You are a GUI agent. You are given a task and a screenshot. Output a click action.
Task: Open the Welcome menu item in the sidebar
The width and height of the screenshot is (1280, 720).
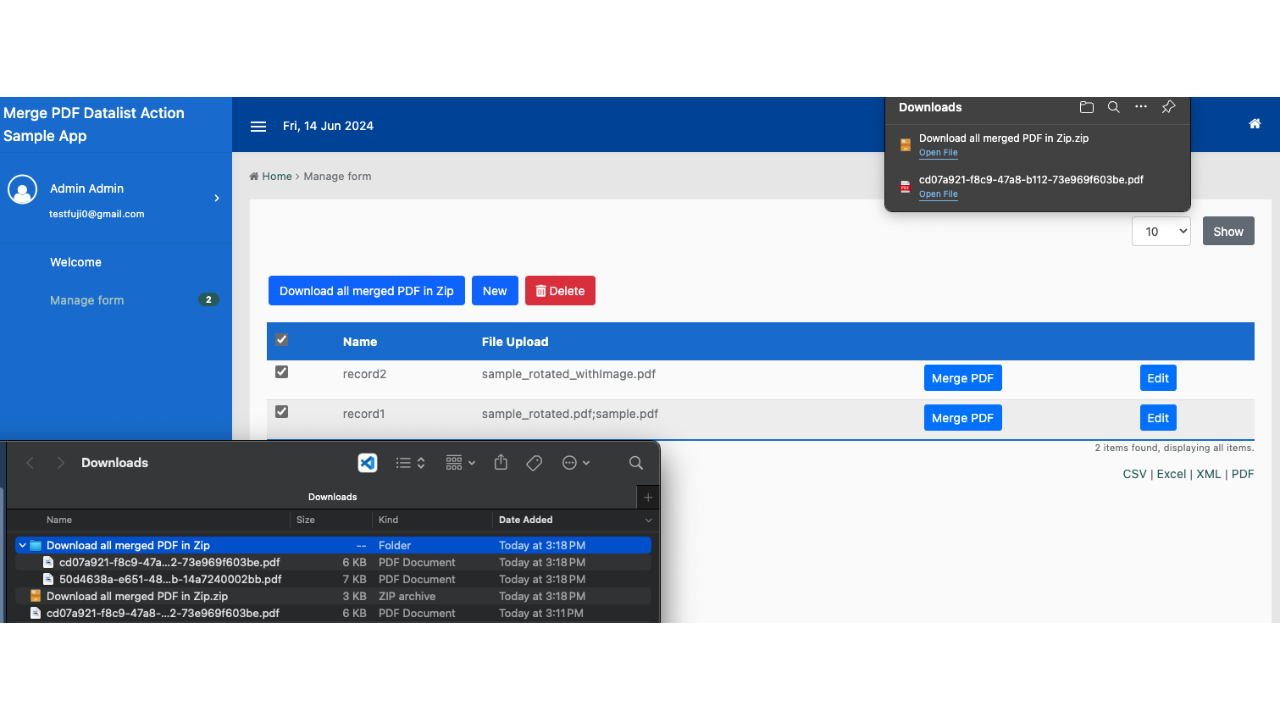point(76,262)
